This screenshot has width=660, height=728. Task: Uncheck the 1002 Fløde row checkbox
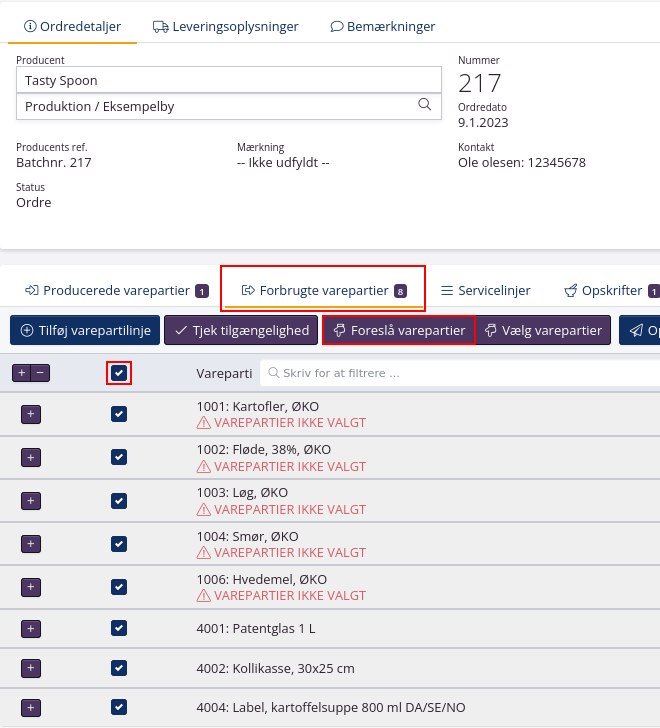point(119,457)
